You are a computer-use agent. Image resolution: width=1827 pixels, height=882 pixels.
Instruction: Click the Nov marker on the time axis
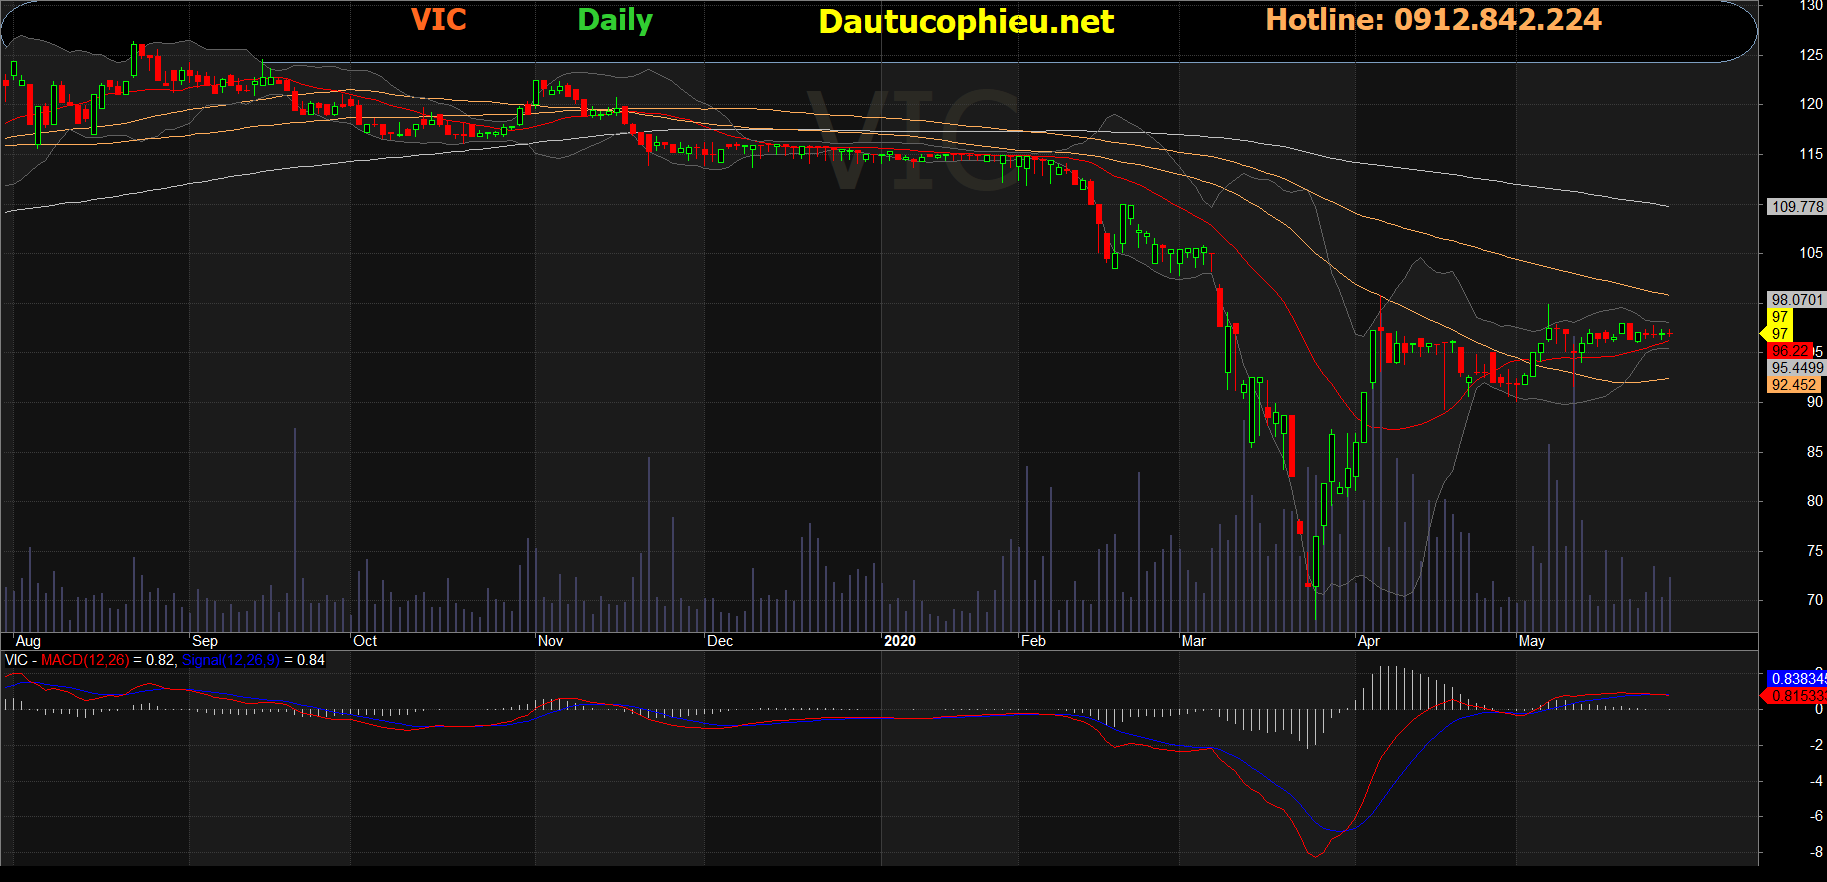point(550,641)
